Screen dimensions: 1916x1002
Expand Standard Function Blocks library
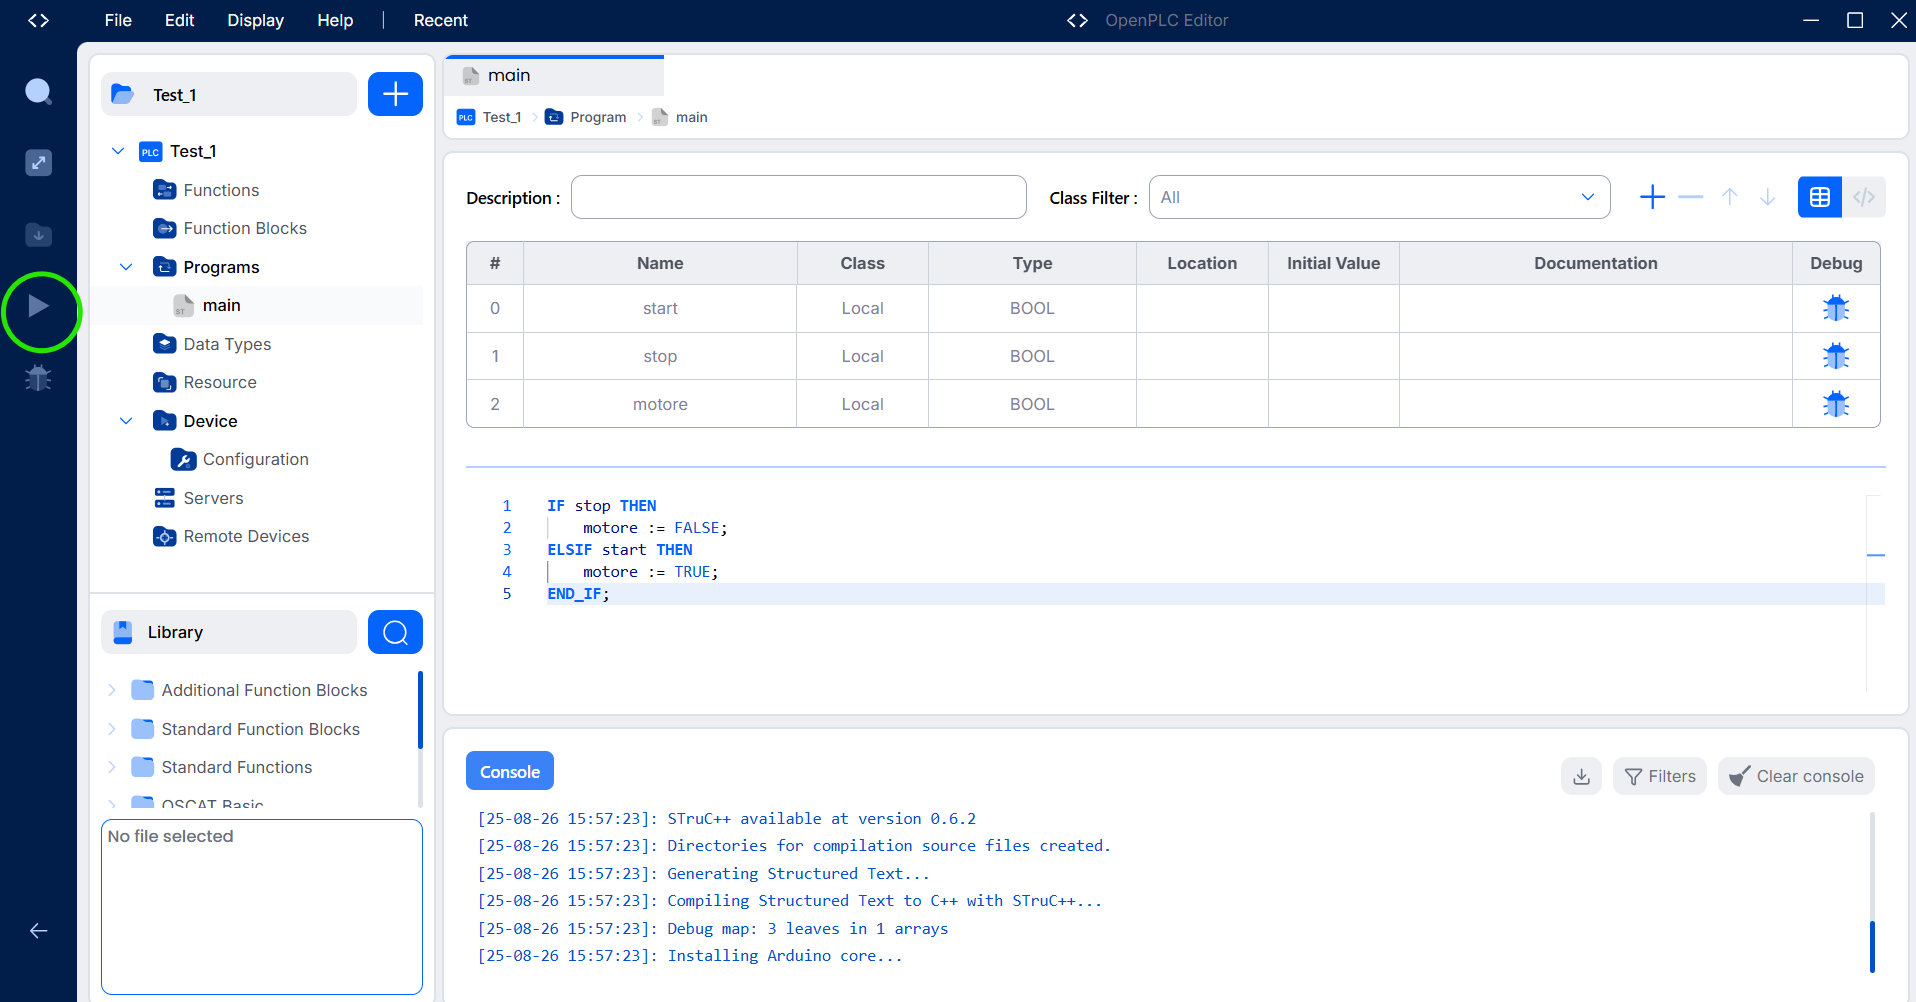[x=112, y=729]
